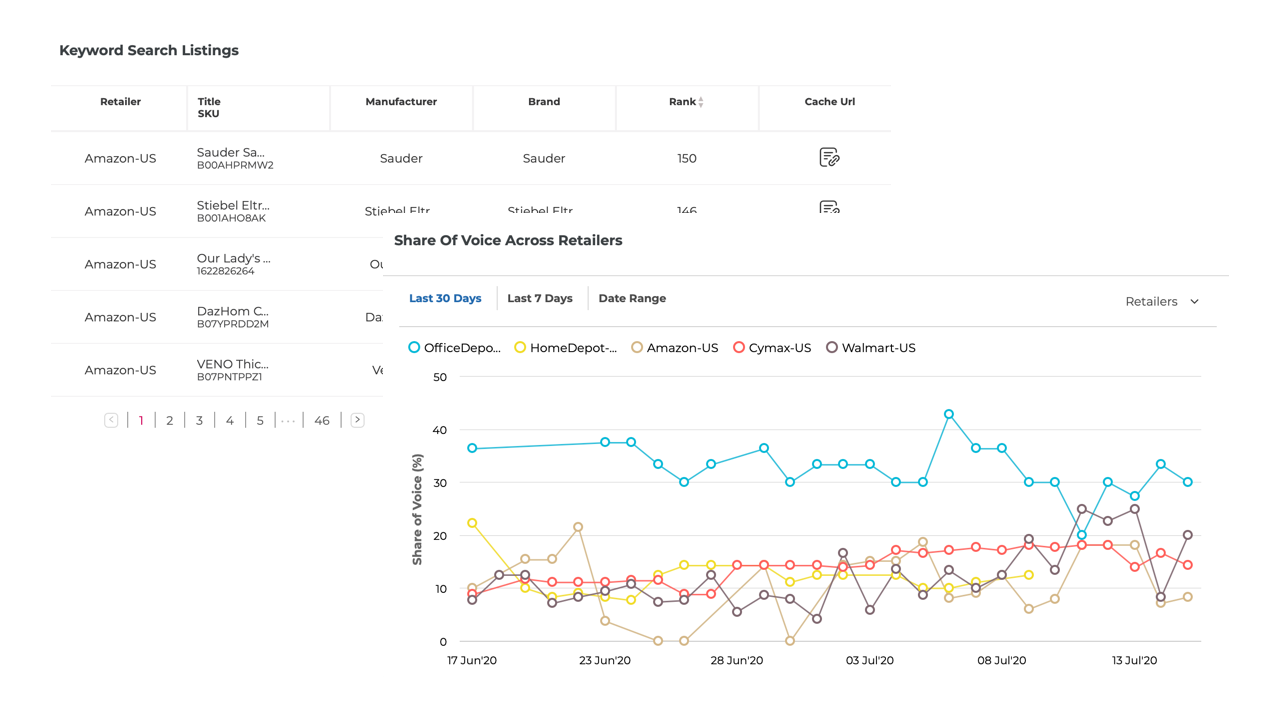
Task: Toggle OfficeDepot legend series
Action: (454, 348)
